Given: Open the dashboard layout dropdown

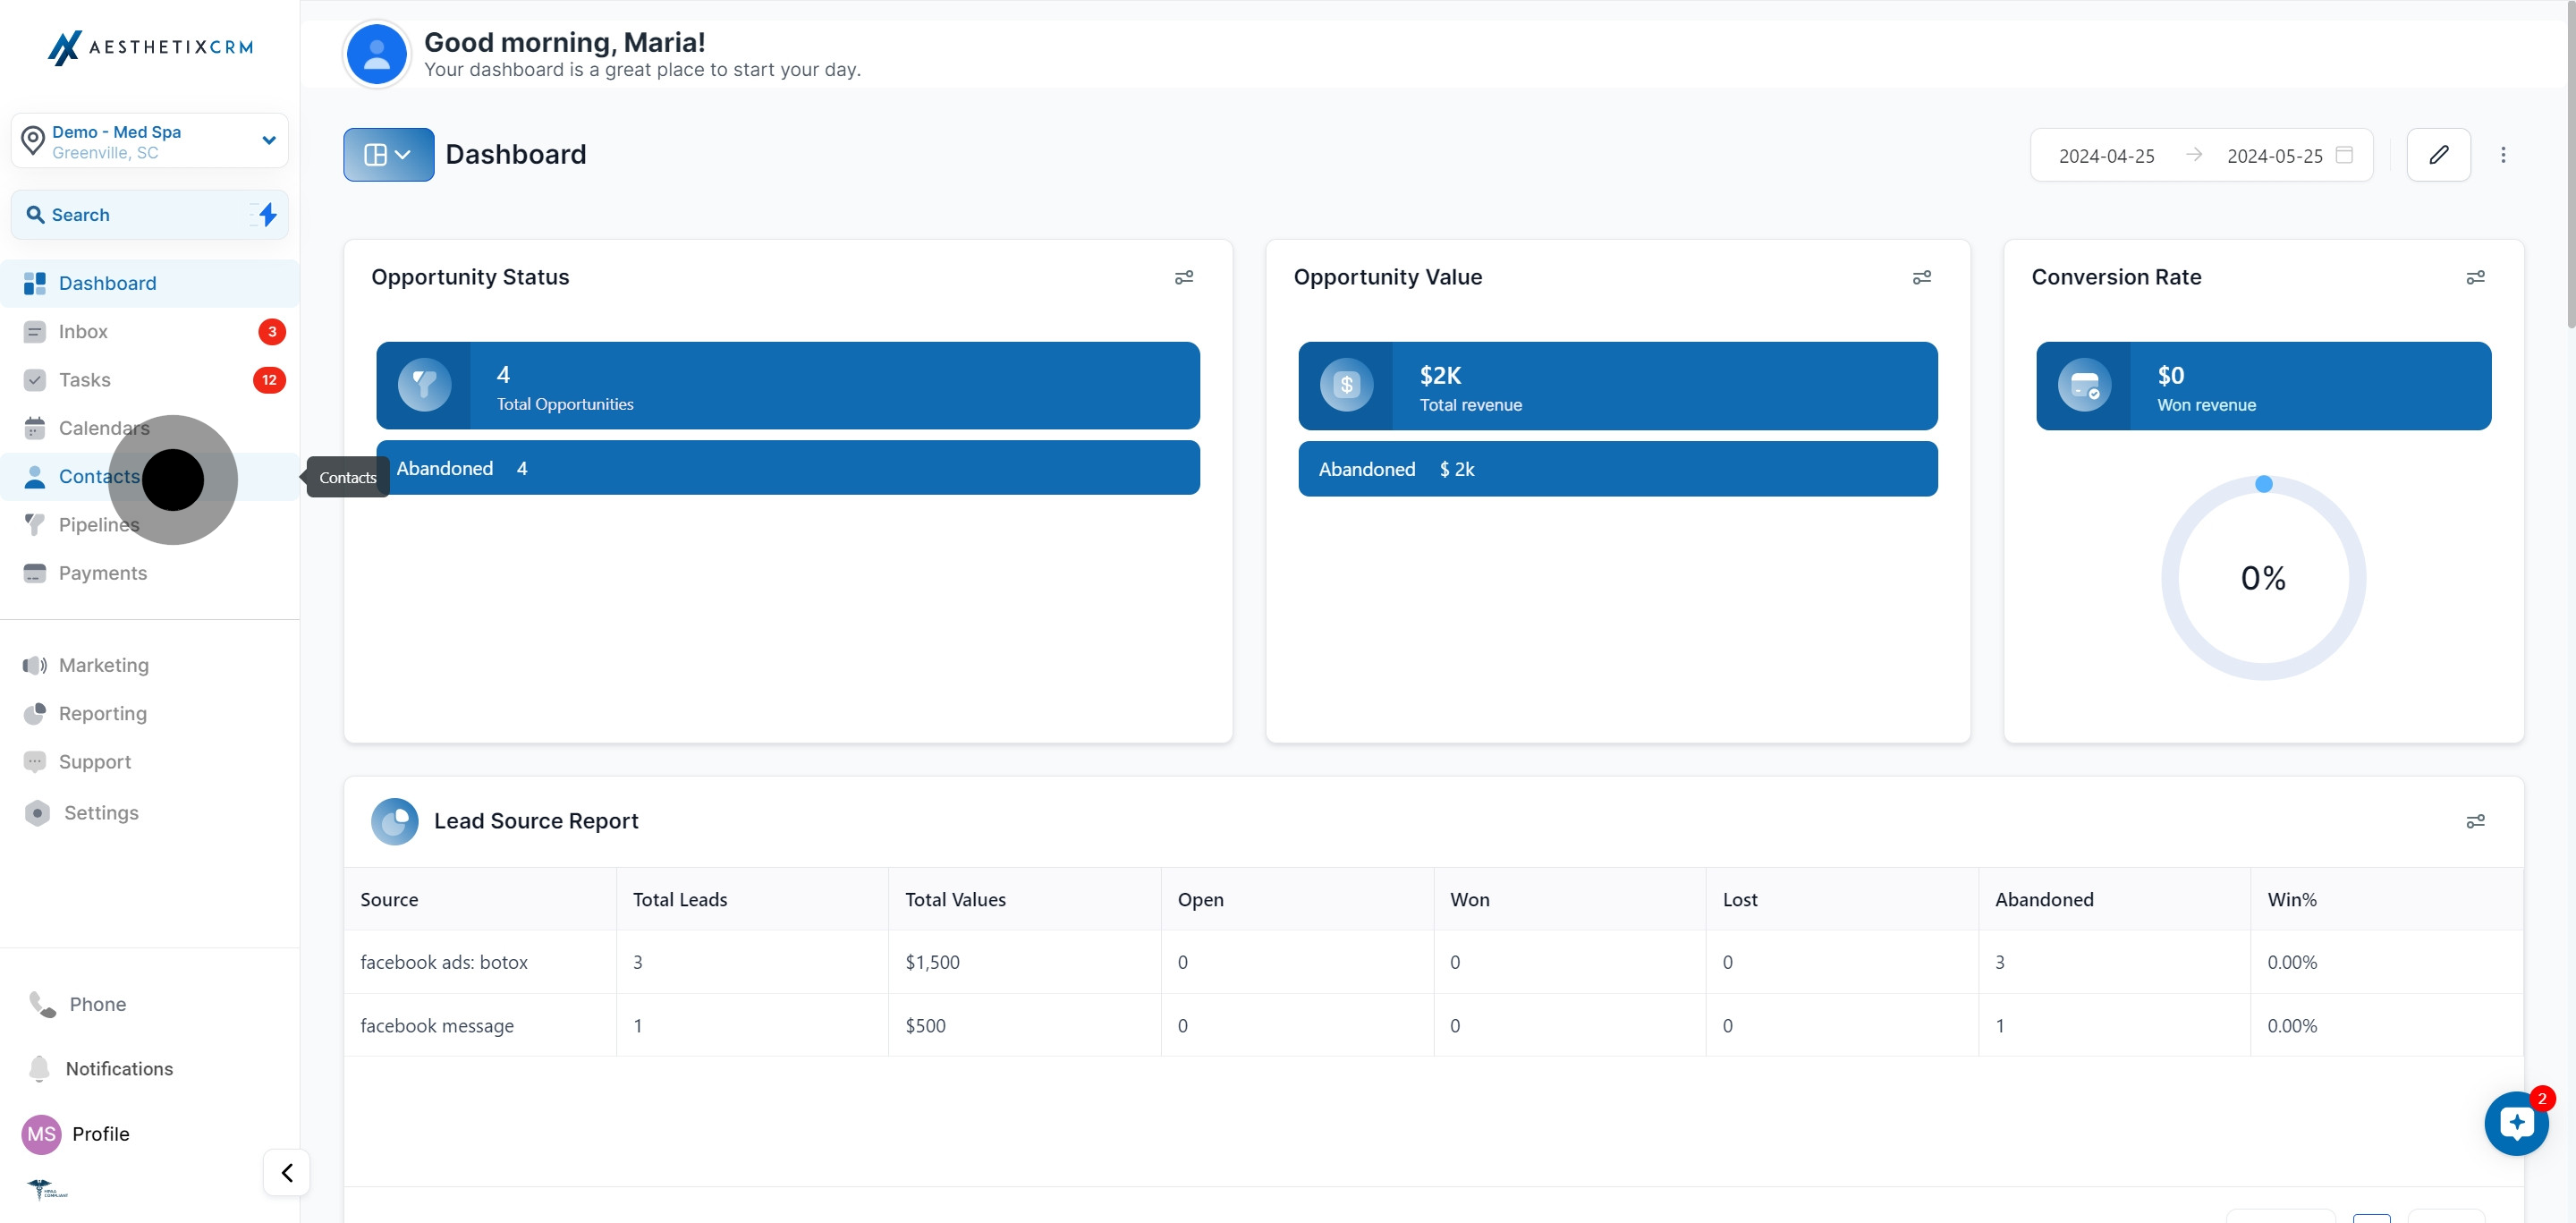Looking at the screenshot, I should point(388,155).
